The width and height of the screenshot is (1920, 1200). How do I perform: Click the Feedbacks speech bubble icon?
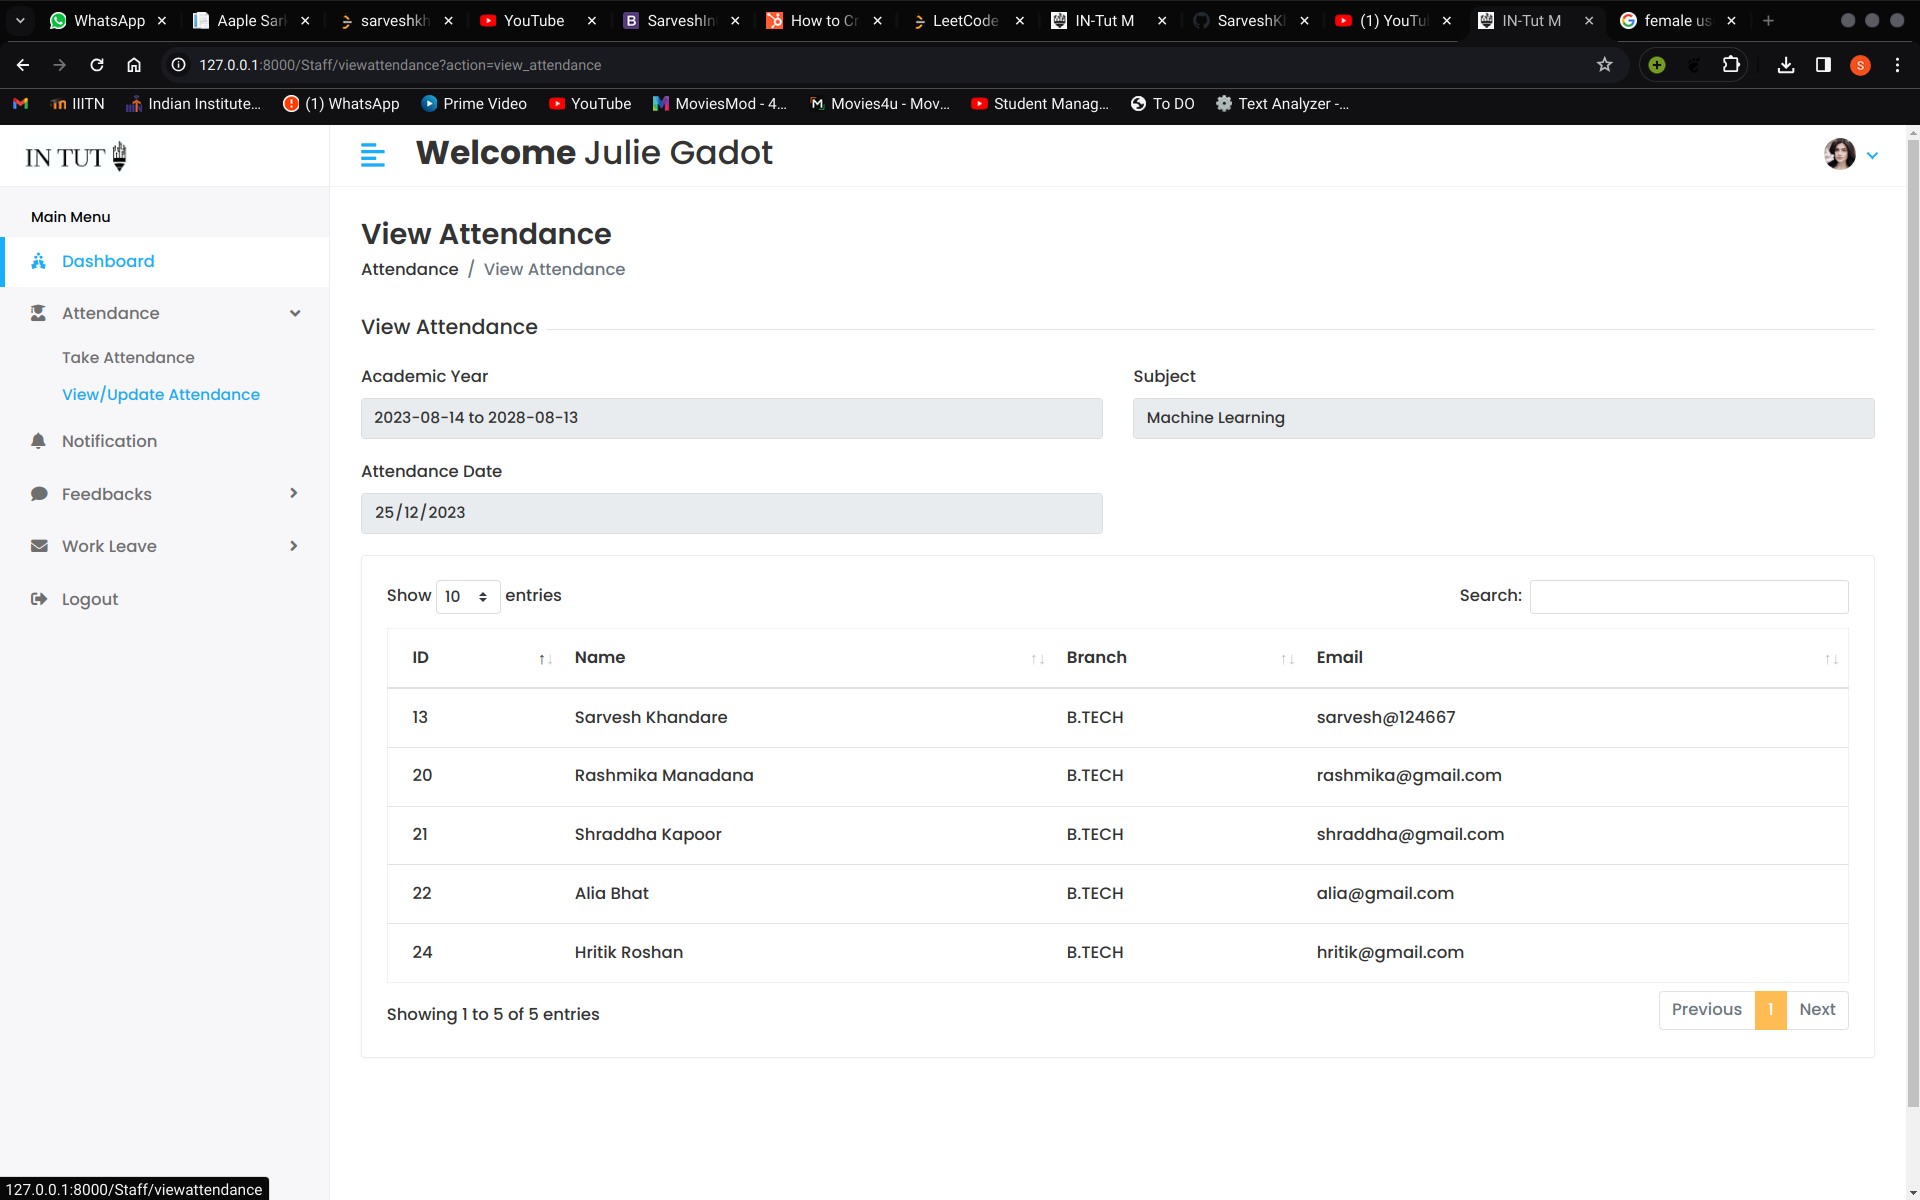tap(38, 494)
